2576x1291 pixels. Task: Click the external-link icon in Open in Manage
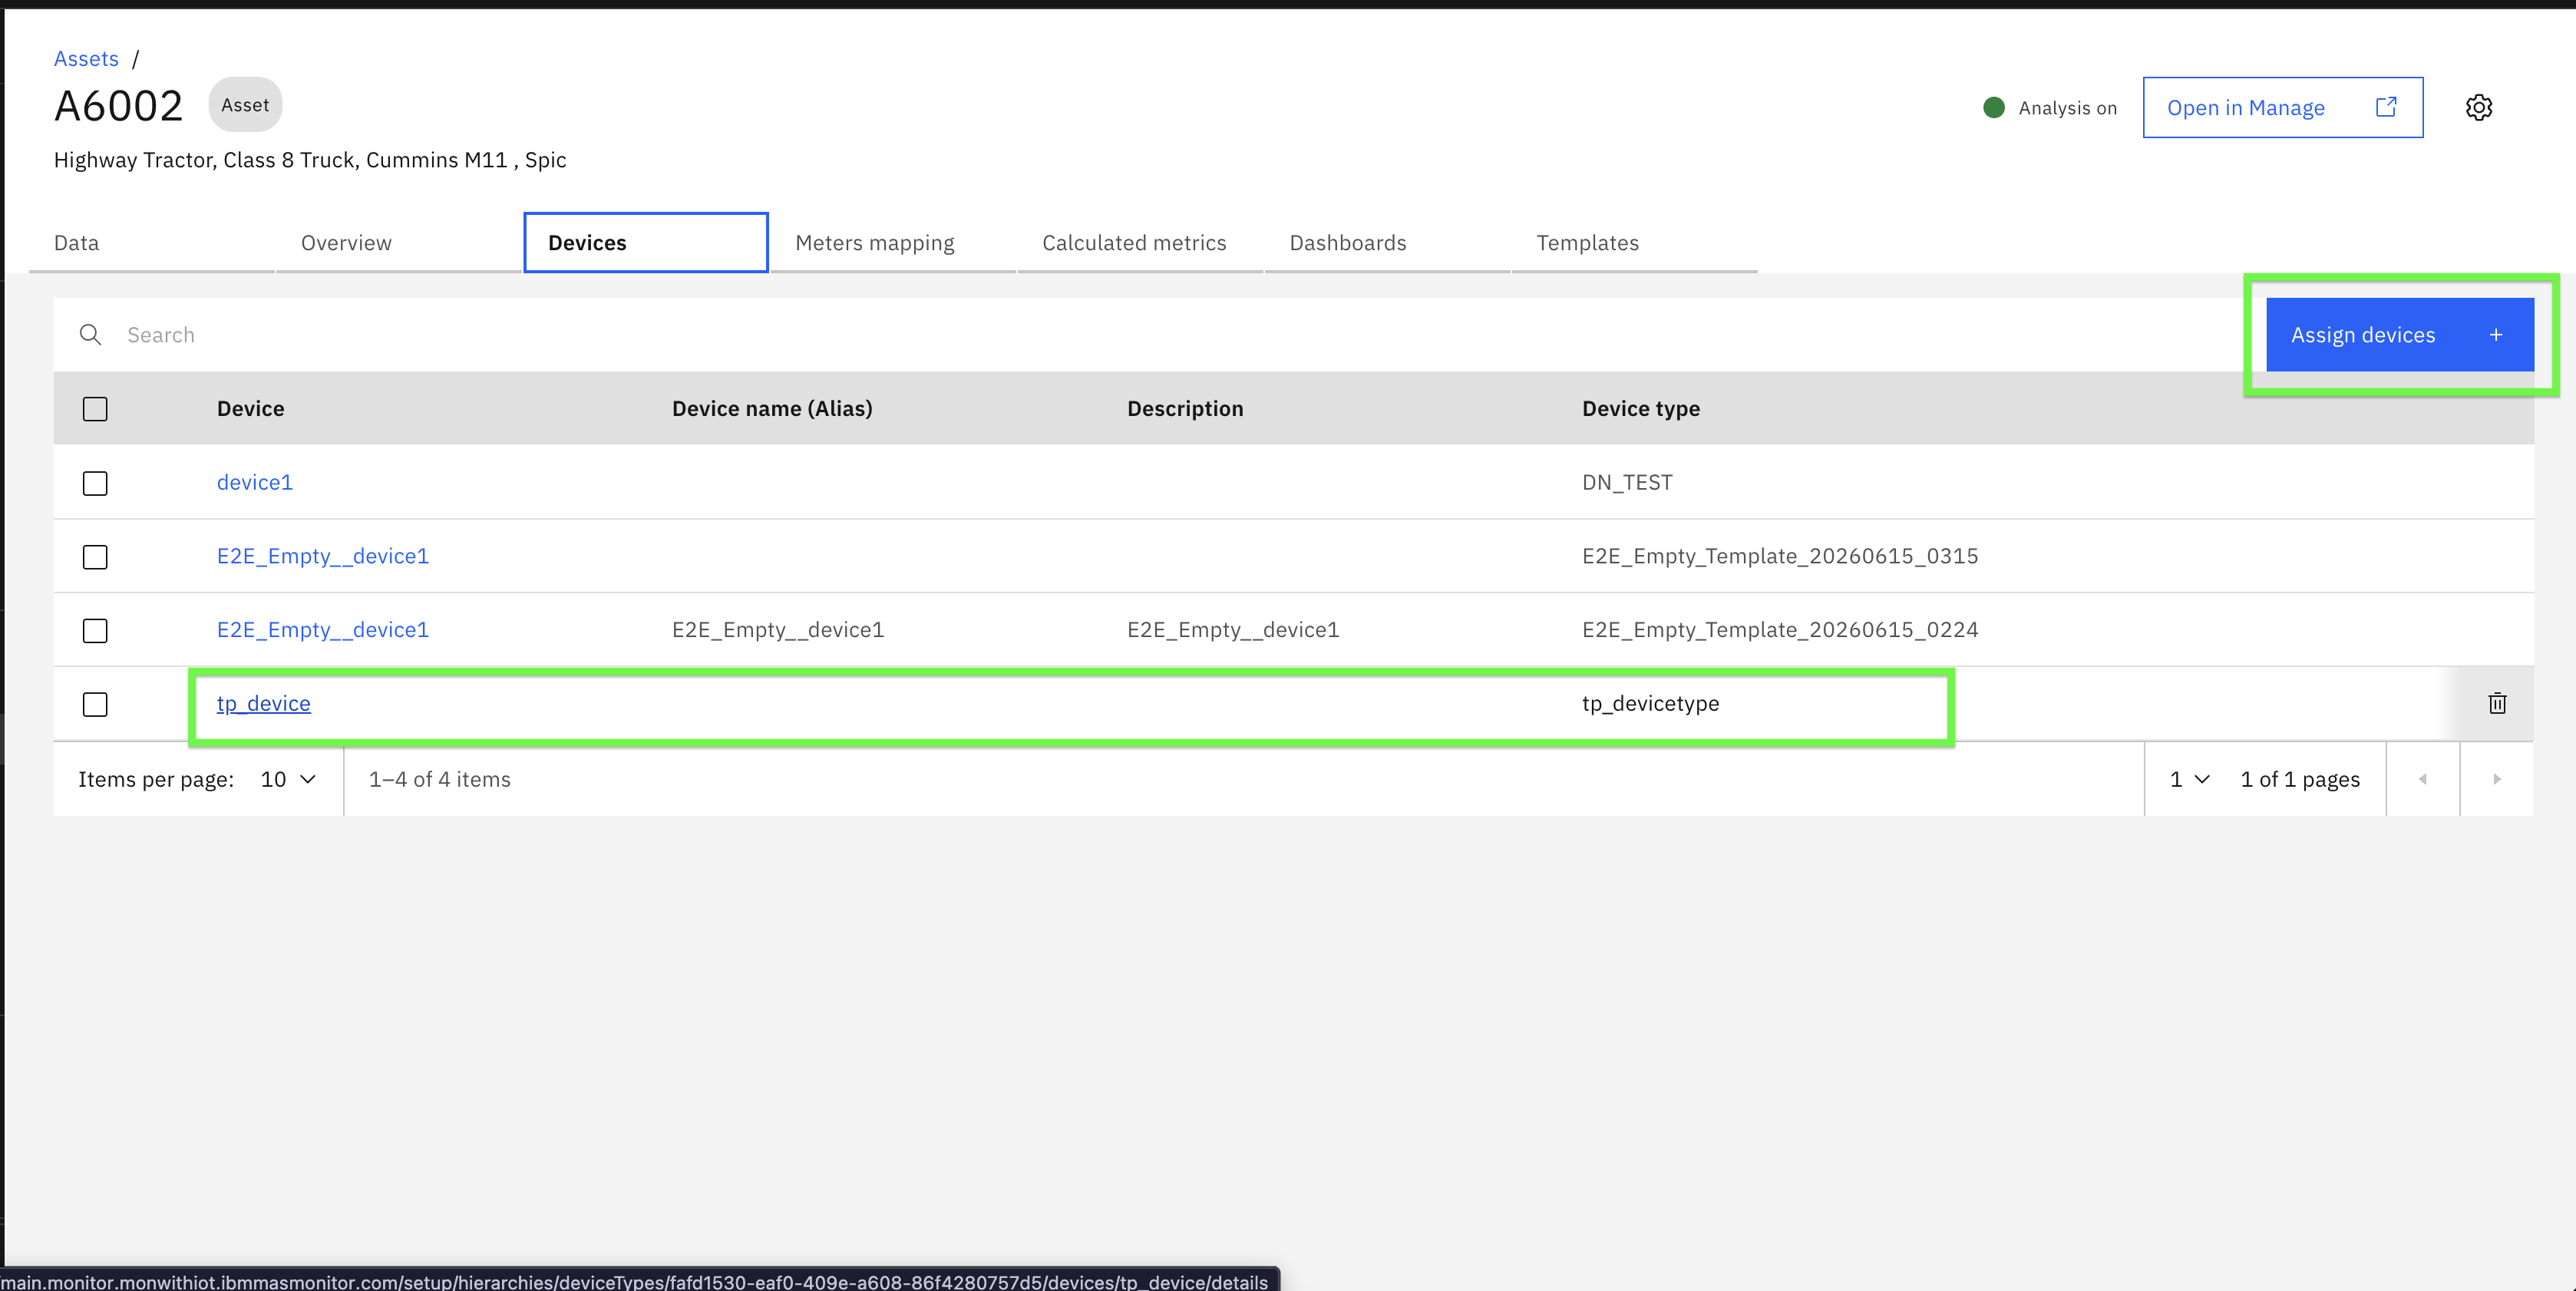2386,106
